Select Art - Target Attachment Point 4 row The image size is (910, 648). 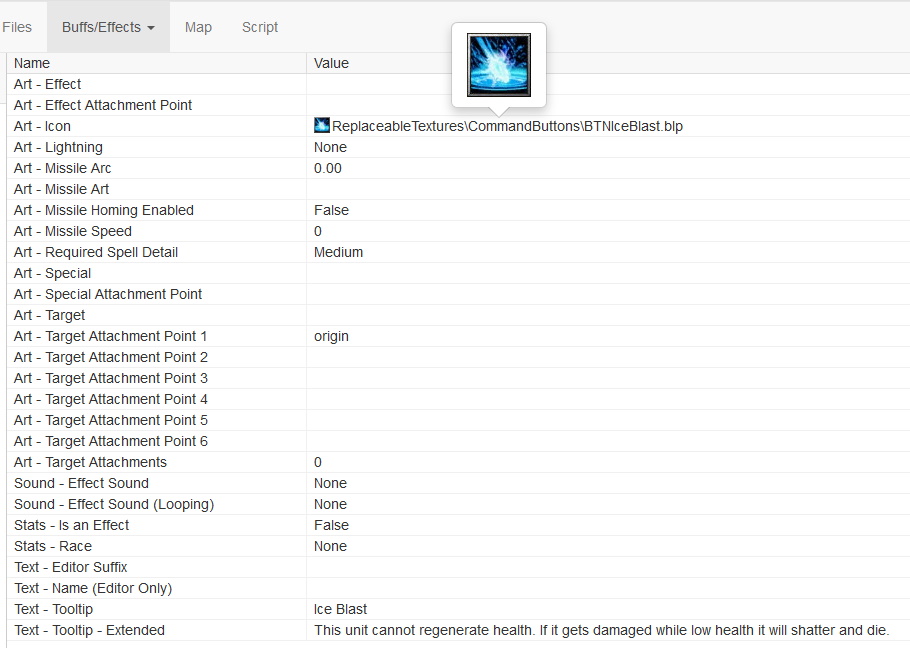point(458,399)
